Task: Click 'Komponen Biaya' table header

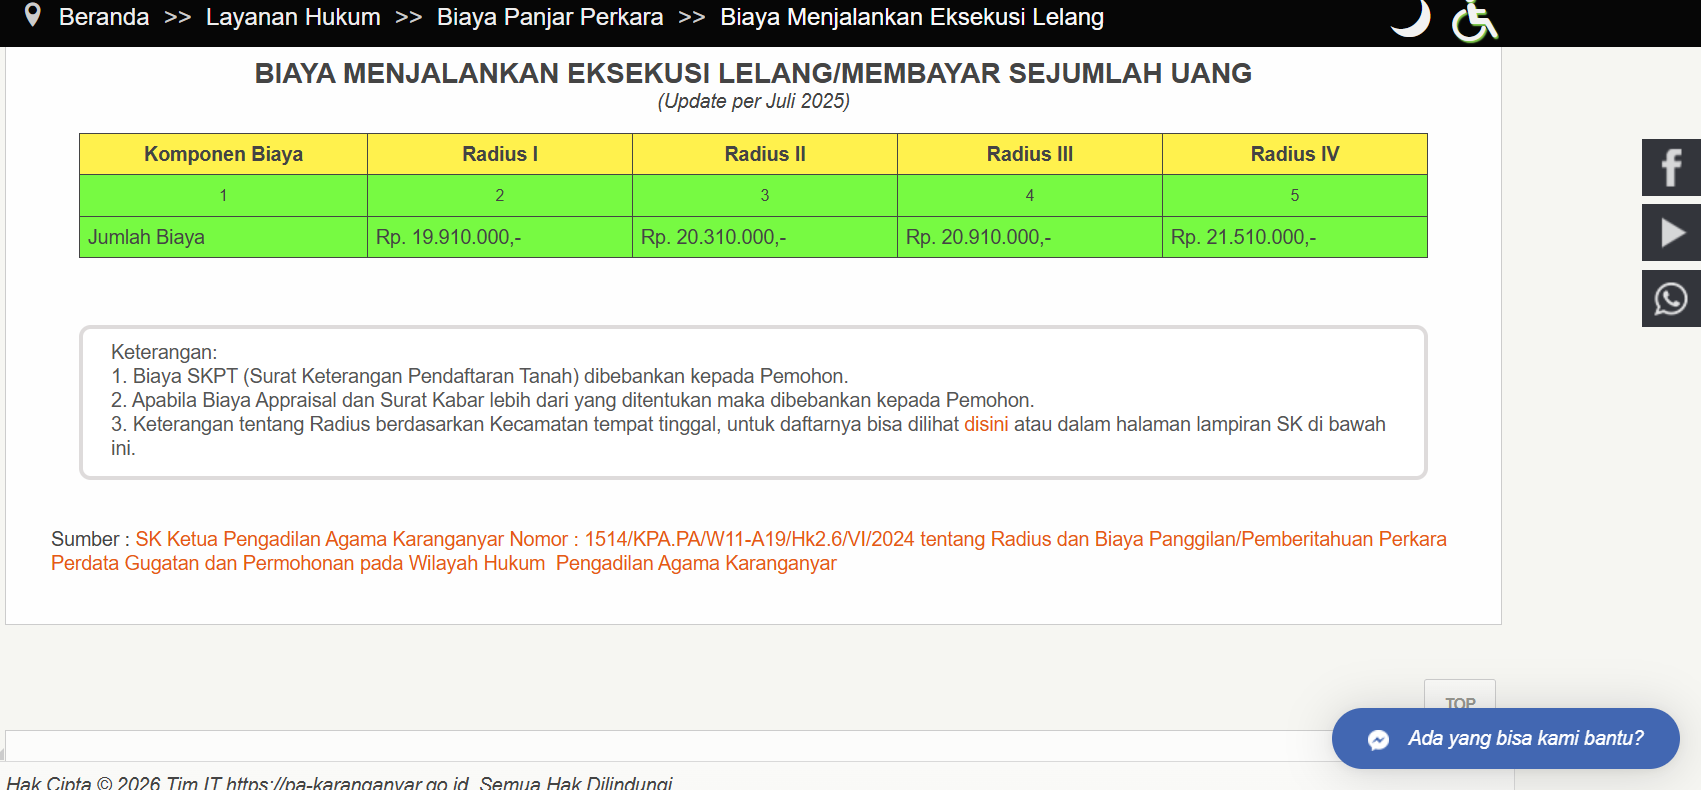Action: pyautogui.click(x=223, y=154)
